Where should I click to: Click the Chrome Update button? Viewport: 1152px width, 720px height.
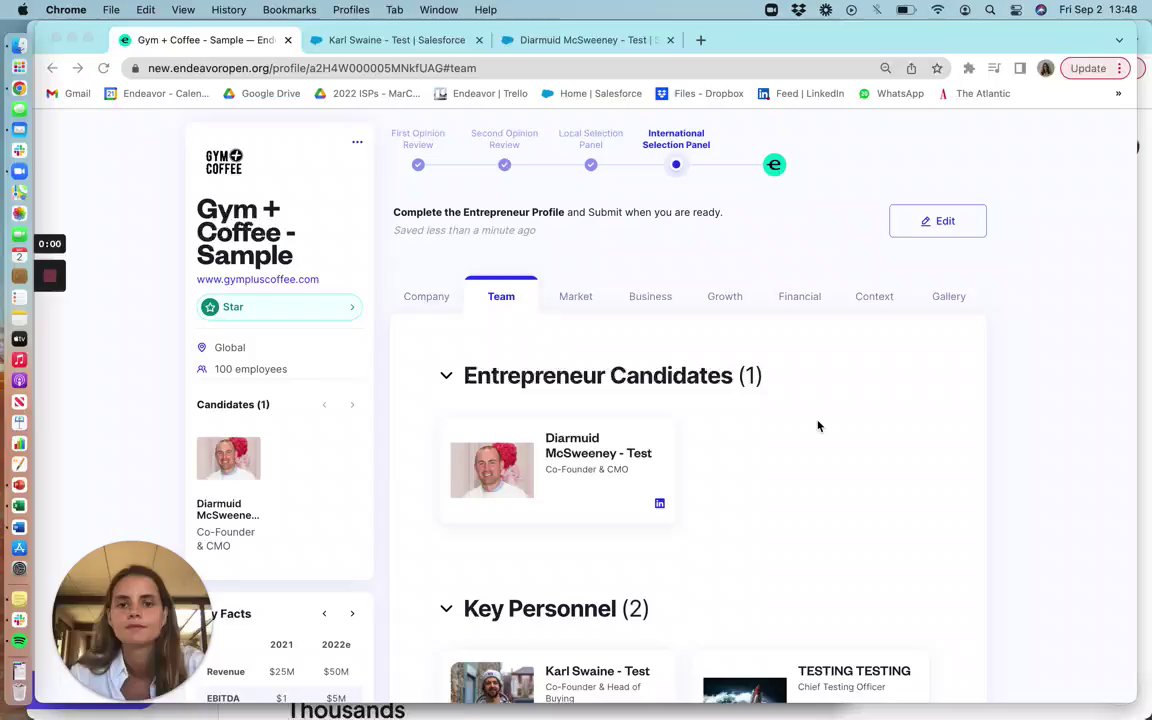point(1094,68)
